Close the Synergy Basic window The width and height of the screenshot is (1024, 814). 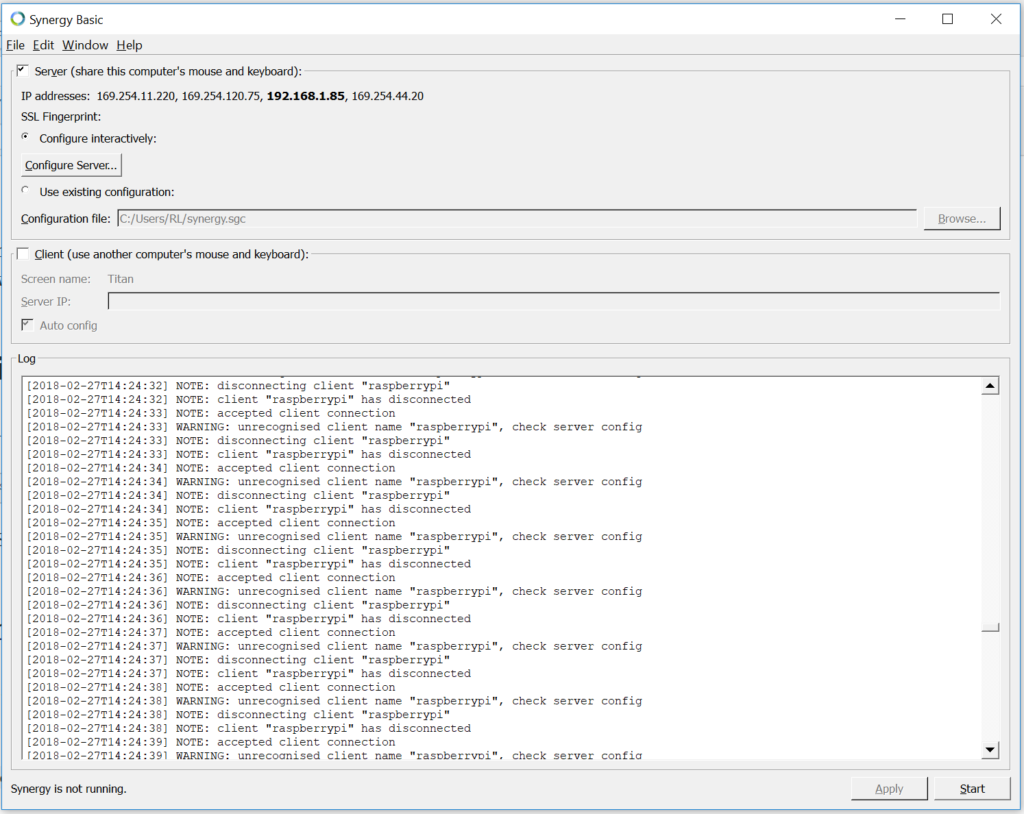996,19
